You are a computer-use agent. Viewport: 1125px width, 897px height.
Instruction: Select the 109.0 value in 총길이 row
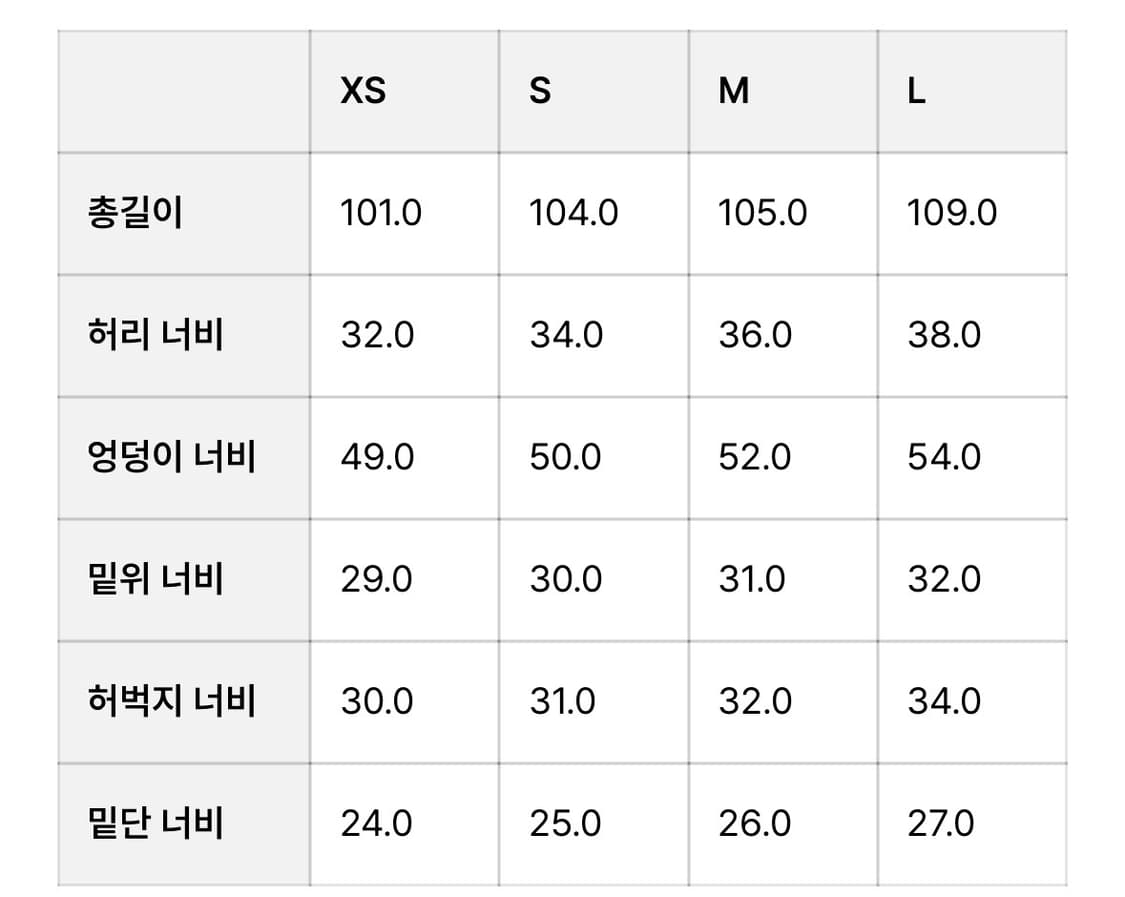coord(952,214)
